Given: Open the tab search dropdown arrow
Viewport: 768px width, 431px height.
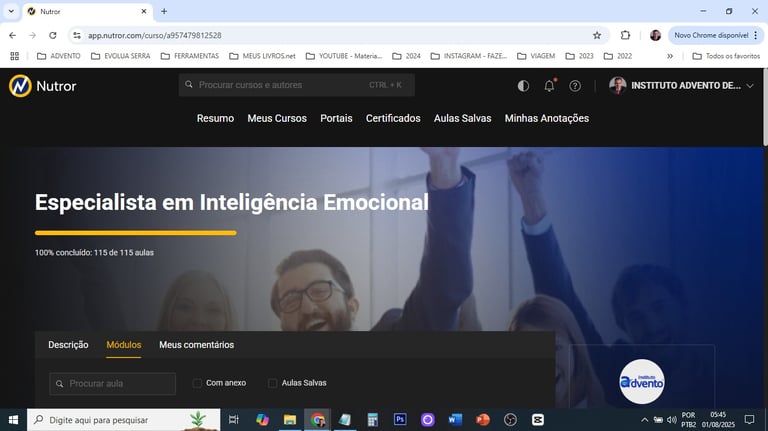Looking at the screenshot, I should pos(11,11).
